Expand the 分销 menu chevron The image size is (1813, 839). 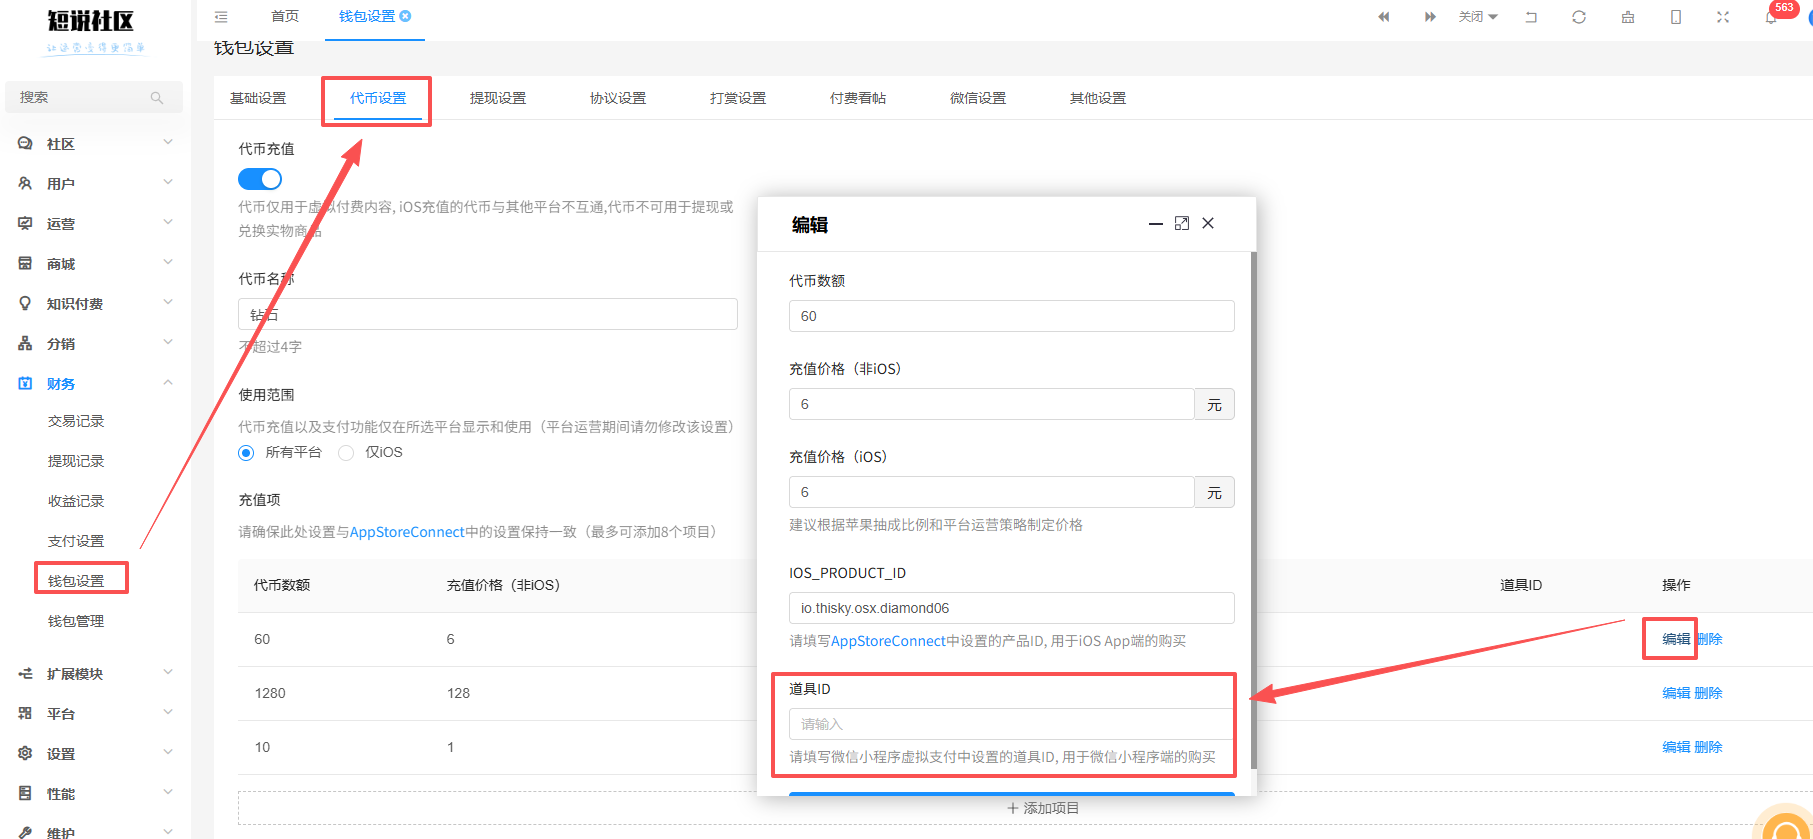(168, 343)
